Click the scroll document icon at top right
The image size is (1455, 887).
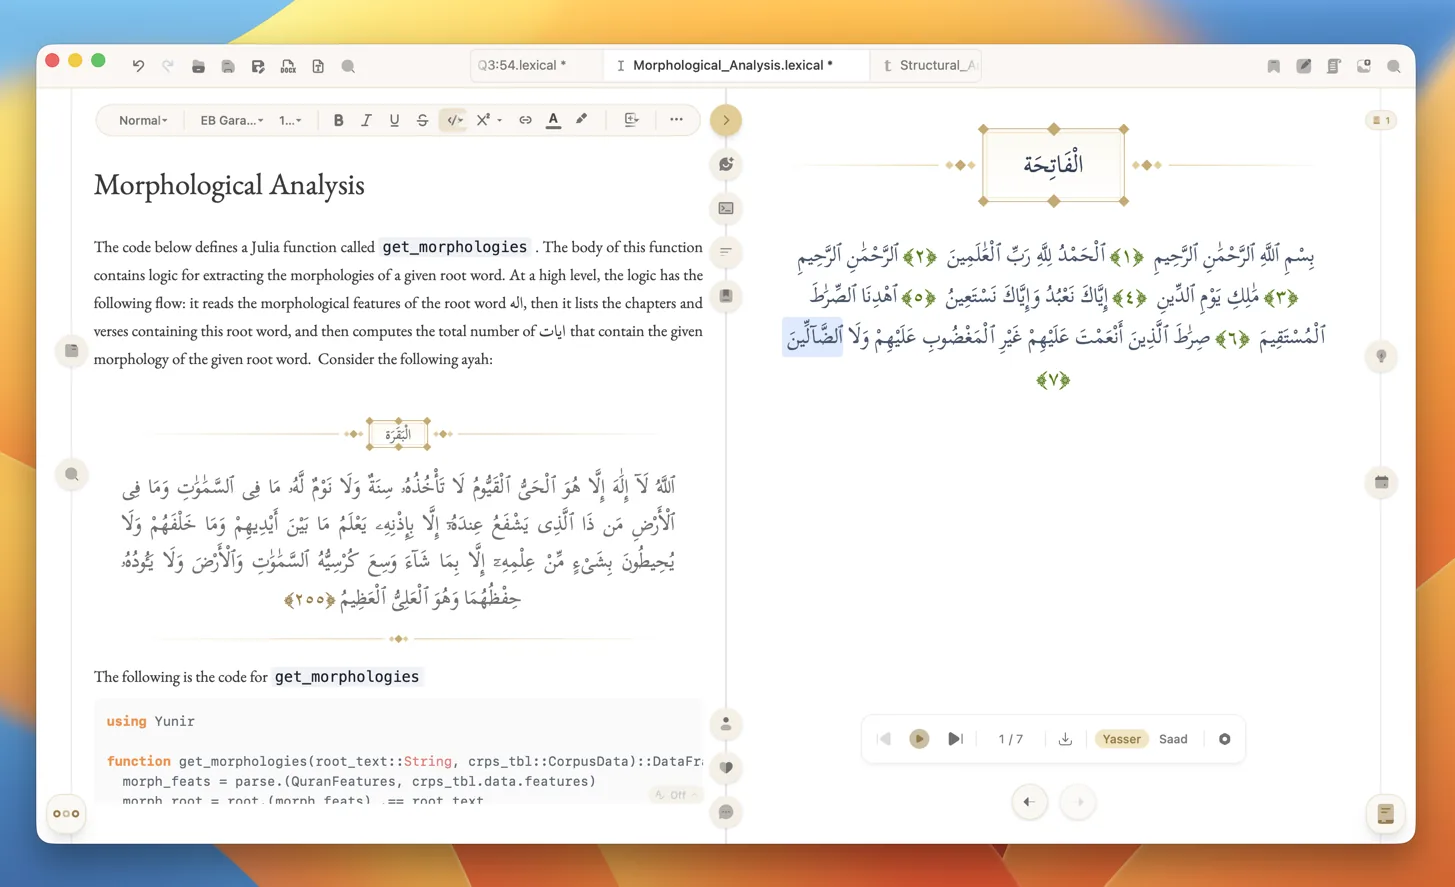point(1333,66)
